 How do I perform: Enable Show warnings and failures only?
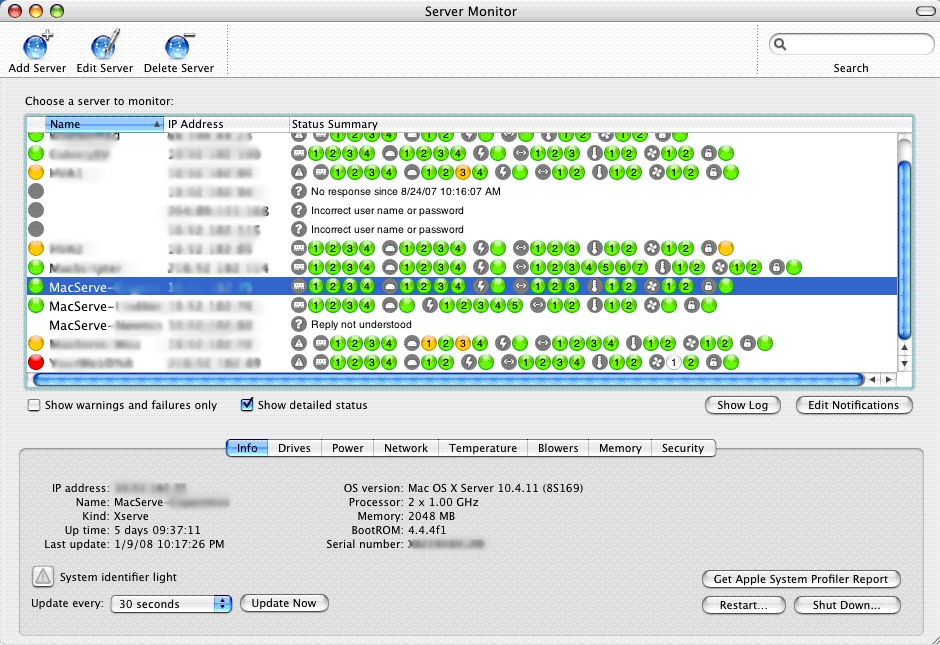(34, 405)
